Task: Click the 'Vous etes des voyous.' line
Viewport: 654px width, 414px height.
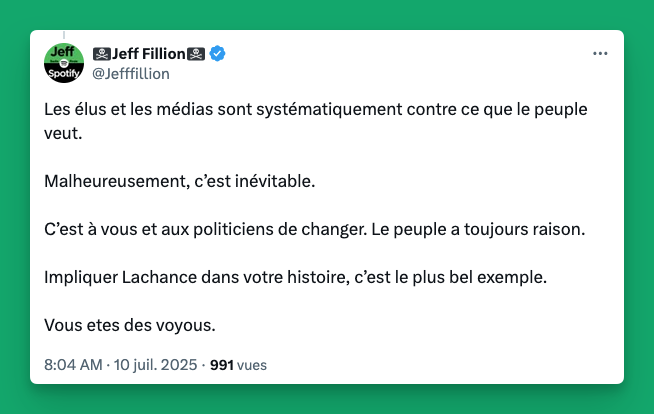Action: tap(130, 325)
